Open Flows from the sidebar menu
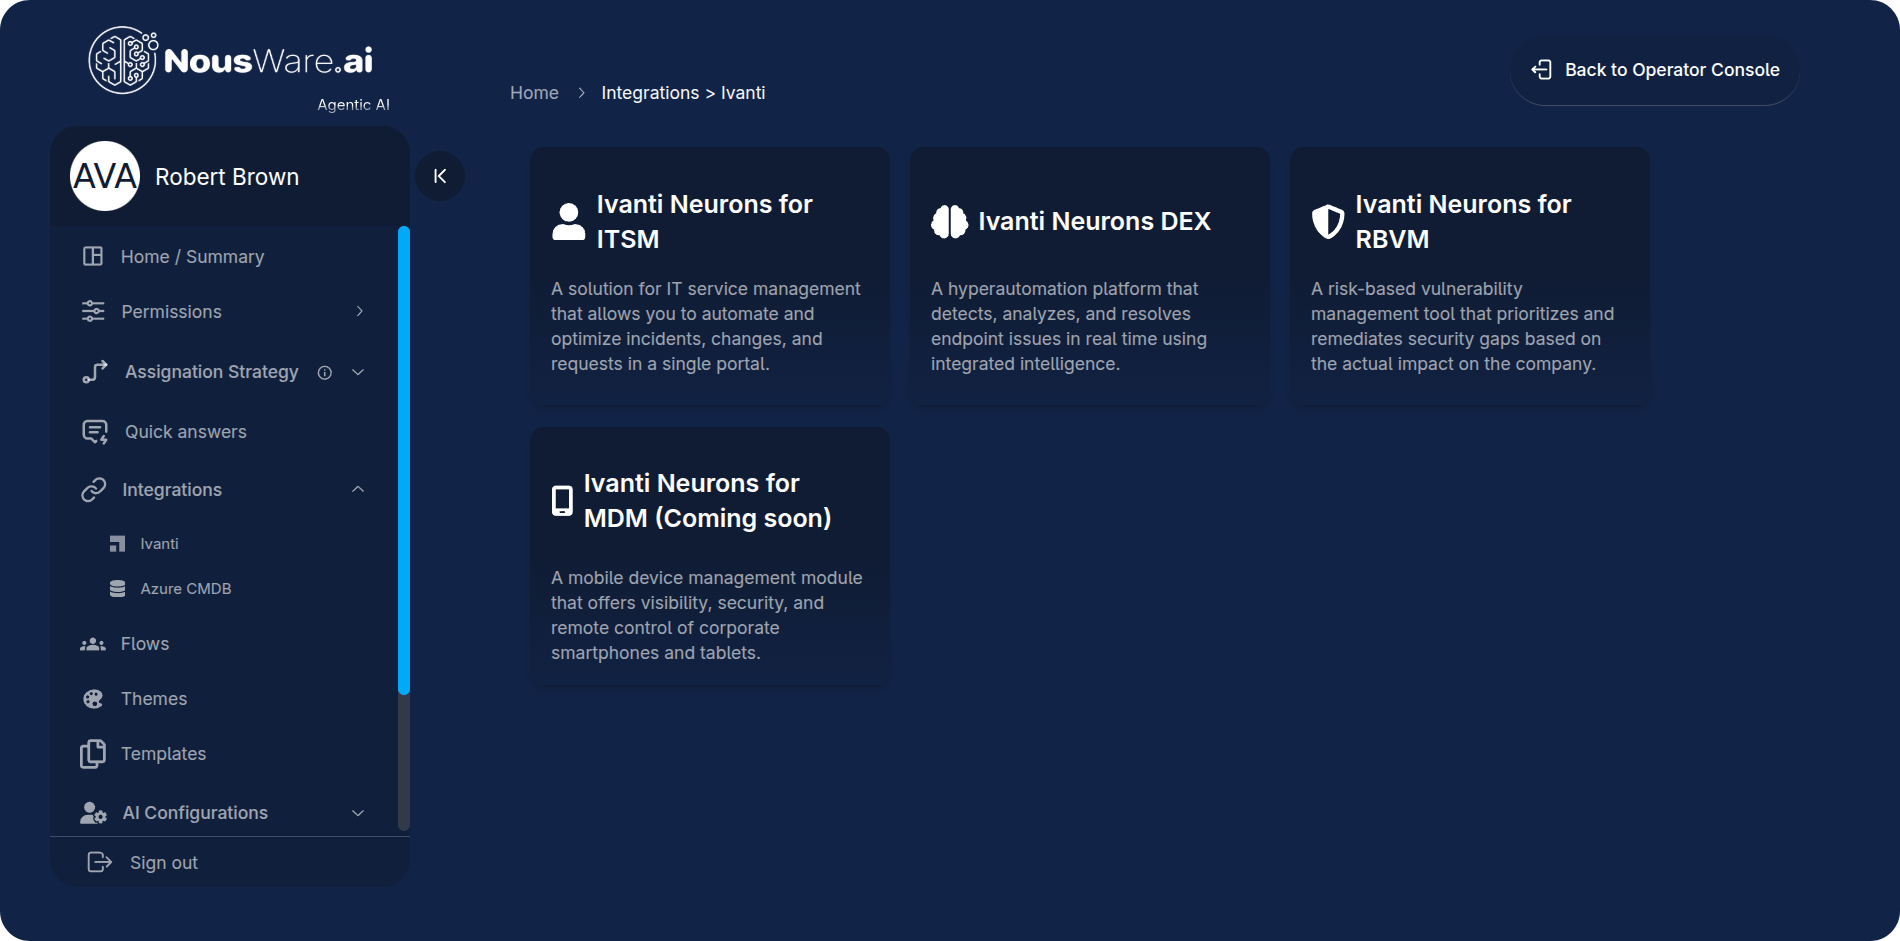This screenshot has height=941, width=1900. pos(145,644)
